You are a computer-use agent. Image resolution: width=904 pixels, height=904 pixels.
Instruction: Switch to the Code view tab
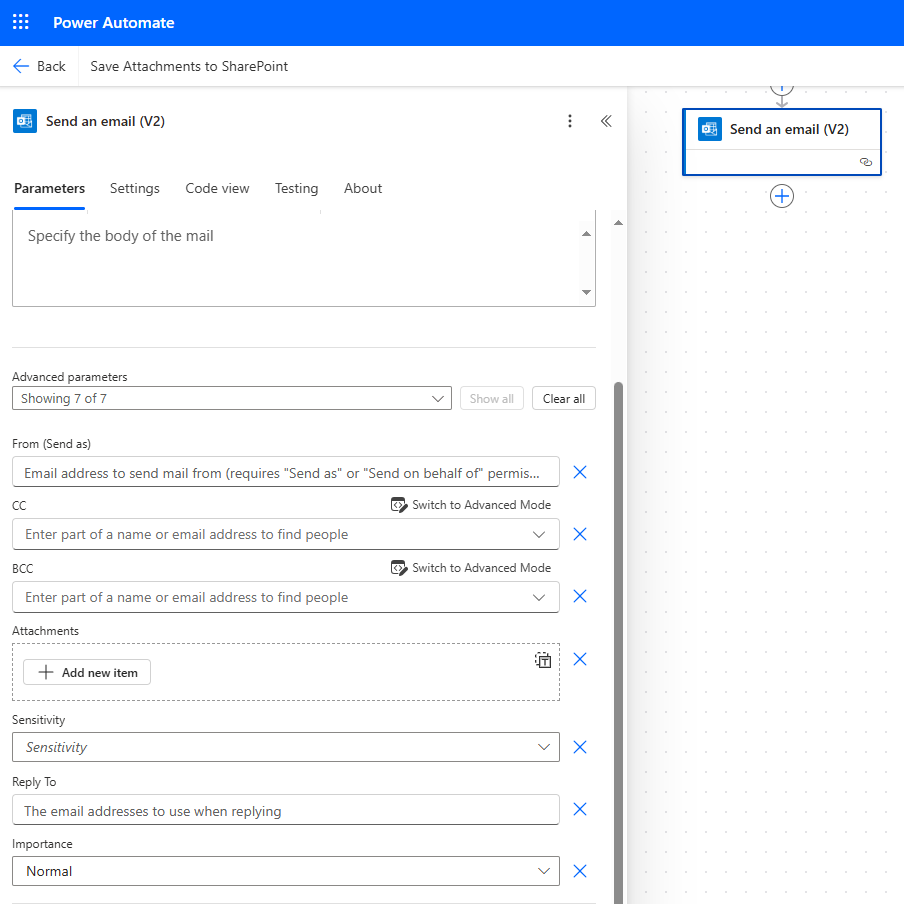coord(217,188)
